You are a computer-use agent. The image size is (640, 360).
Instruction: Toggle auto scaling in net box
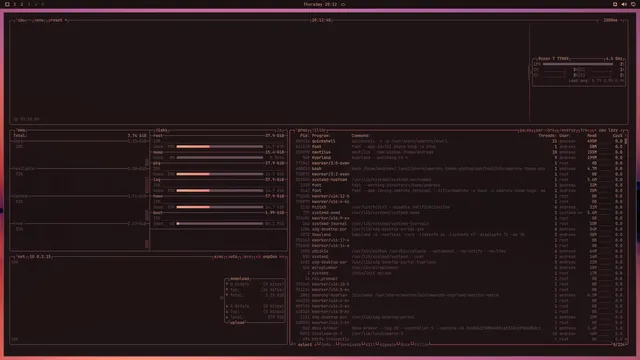point(233,257)
